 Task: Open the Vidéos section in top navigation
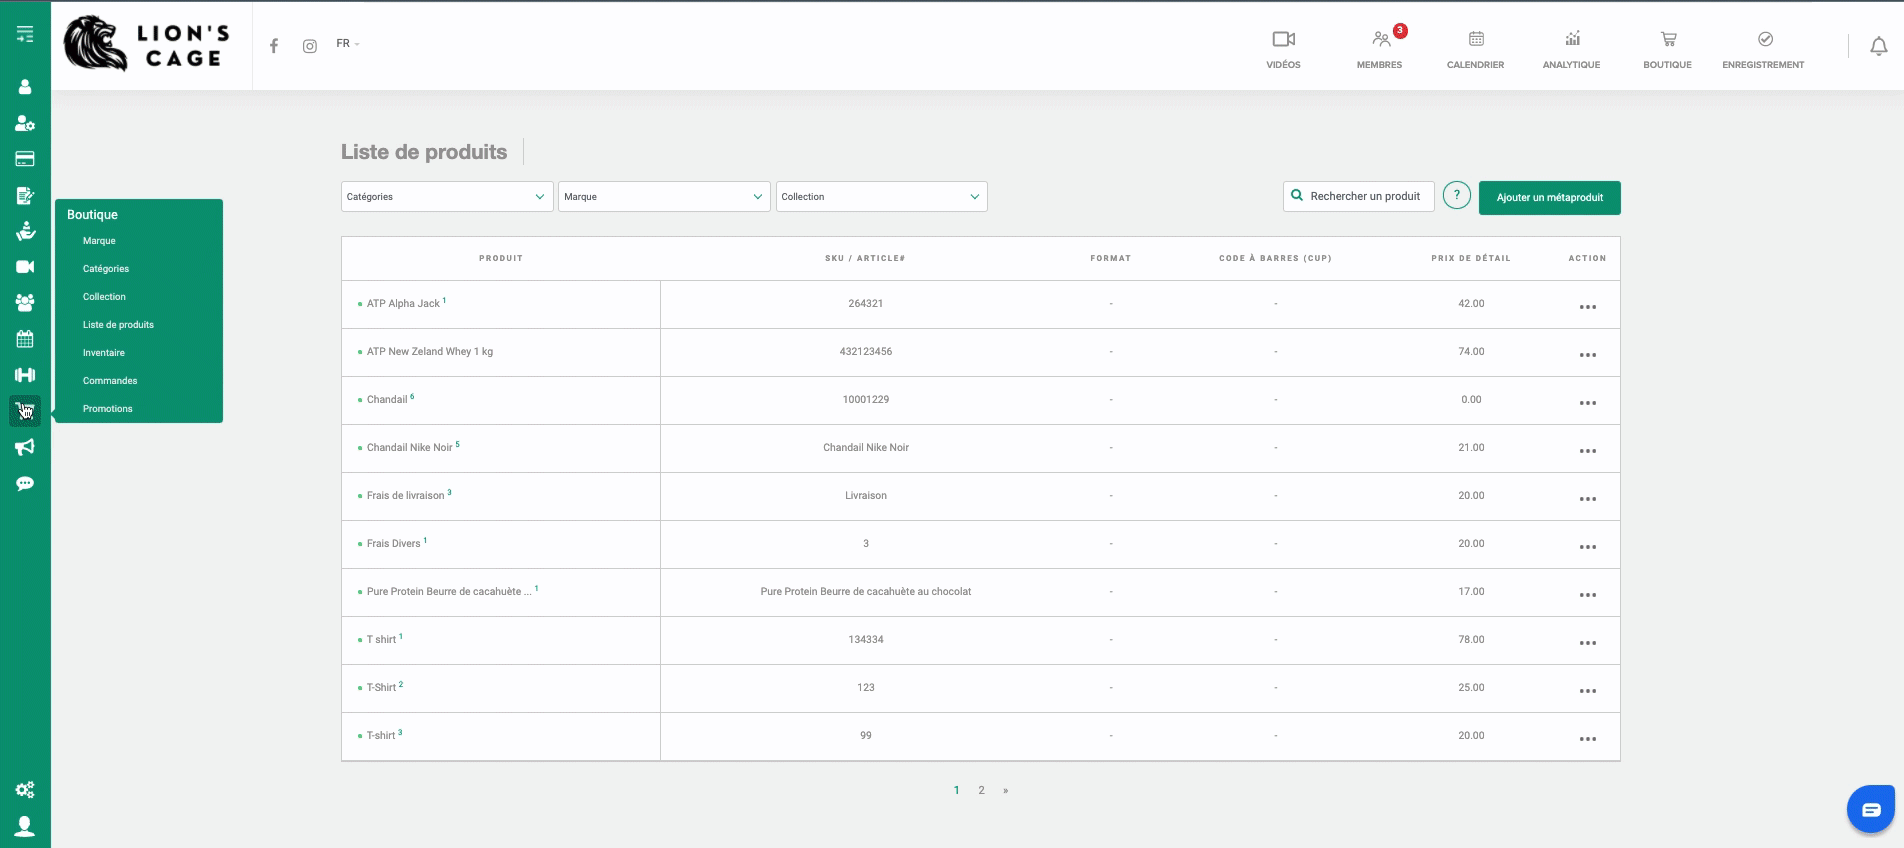(1283, 49)
